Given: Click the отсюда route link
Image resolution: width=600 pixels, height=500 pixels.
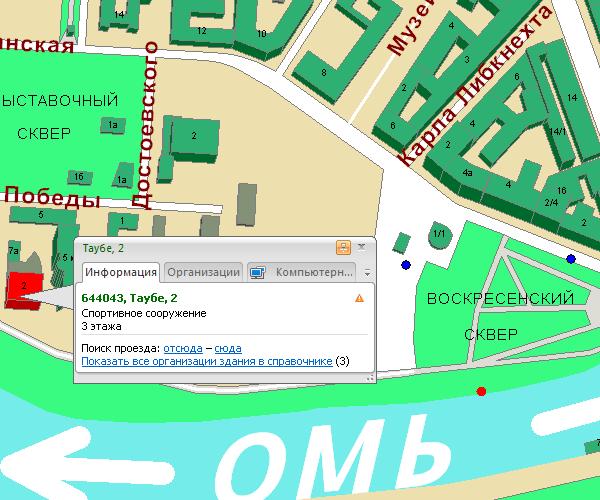Looking at the screenshot, I should pos(183,349).
